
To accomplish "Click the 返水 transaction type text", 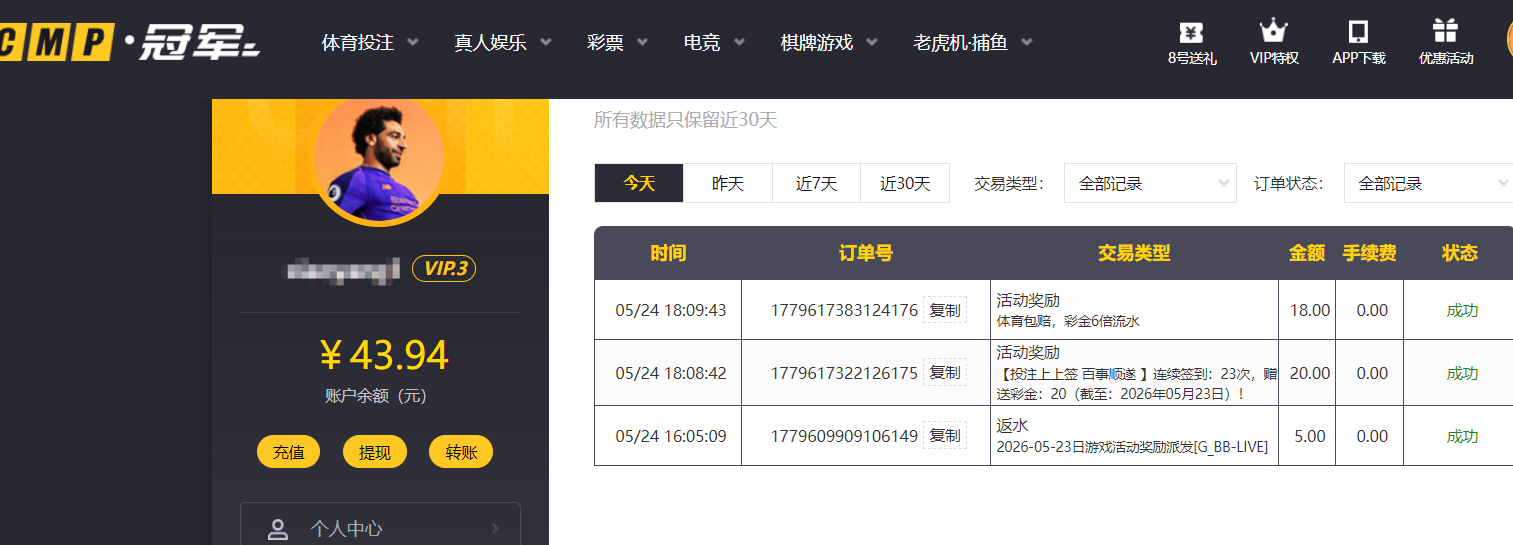I will tap(1013, 425).
